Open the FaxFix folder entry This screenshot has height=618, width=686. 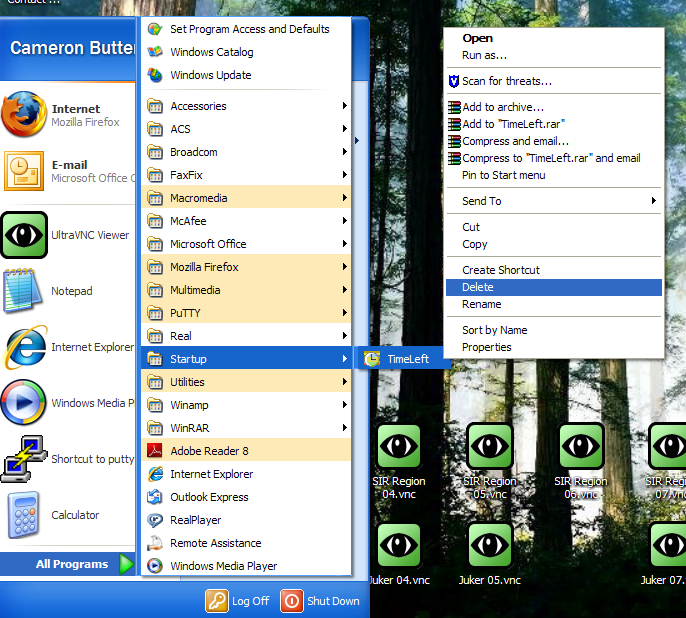[x=246, y=175]
